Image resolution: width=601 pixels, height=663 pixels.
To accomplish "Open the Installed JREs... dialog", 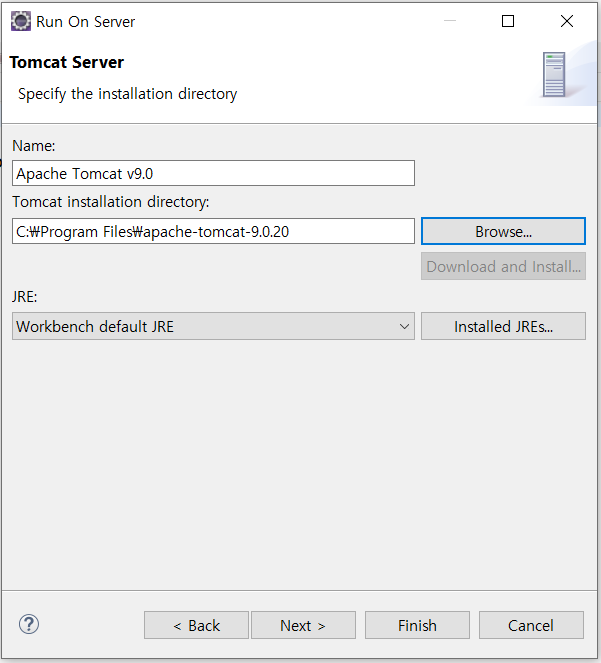I will (503, 326).
